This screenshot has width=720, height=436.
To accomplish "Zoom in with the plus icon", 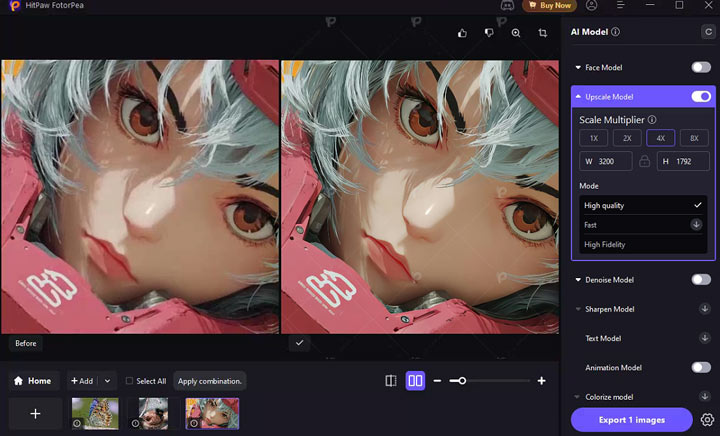I will pyautogui.click(x=541, y=381).
